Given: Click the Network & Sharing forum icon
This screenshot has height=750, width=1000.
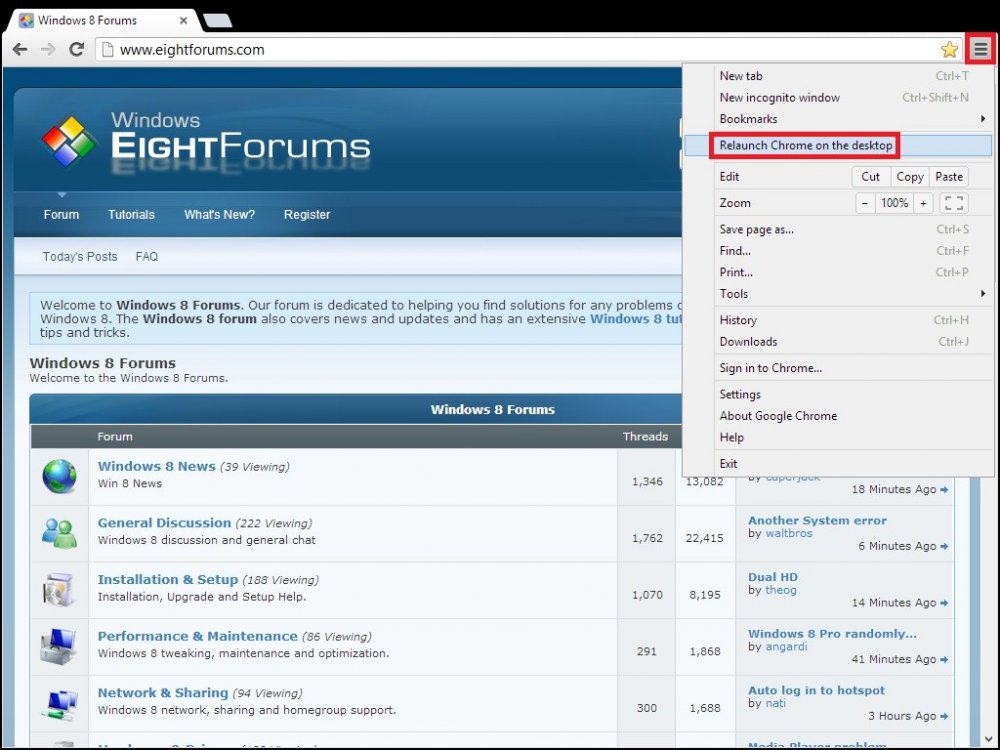Looking at the screenshot, I should (x=59, y=703).
